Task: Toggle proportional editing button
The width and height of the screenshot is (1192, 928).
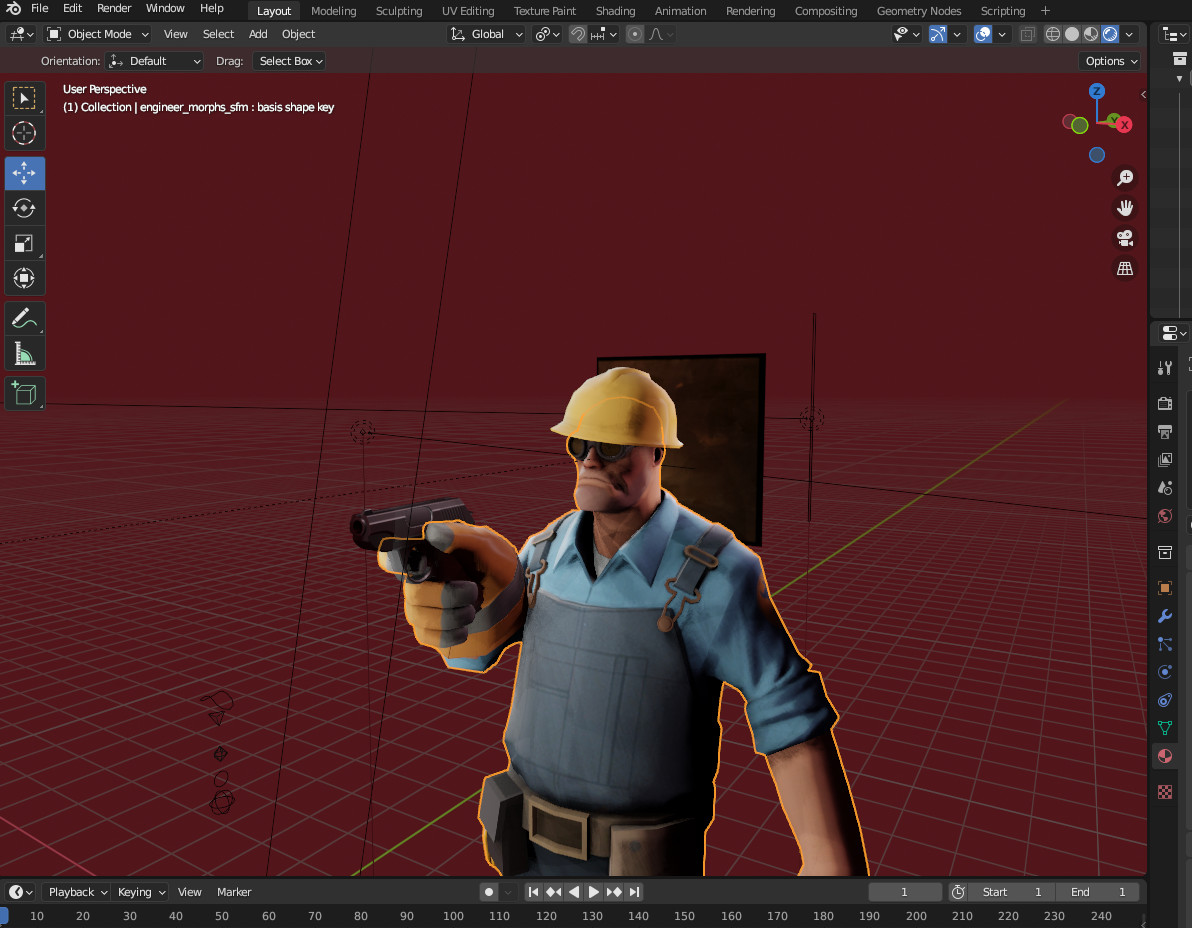Action: (x=635, y=34)
